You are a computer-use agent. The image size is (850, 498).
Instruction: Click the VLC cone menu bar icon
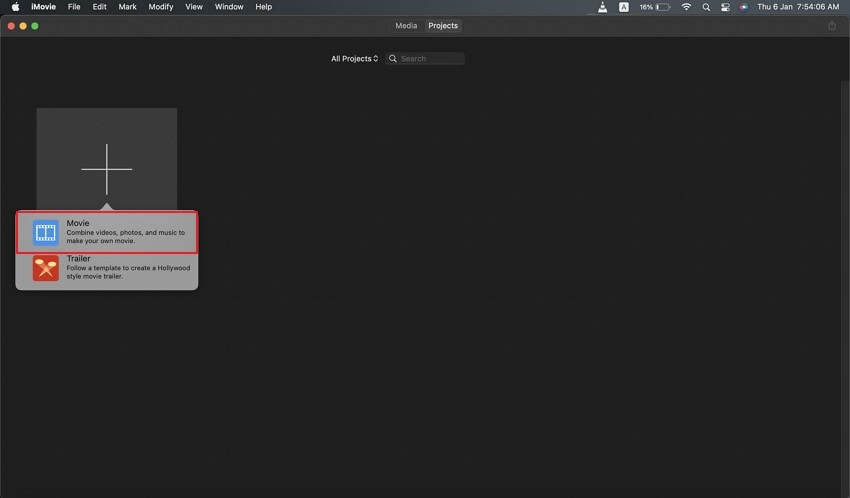(602, 7)
